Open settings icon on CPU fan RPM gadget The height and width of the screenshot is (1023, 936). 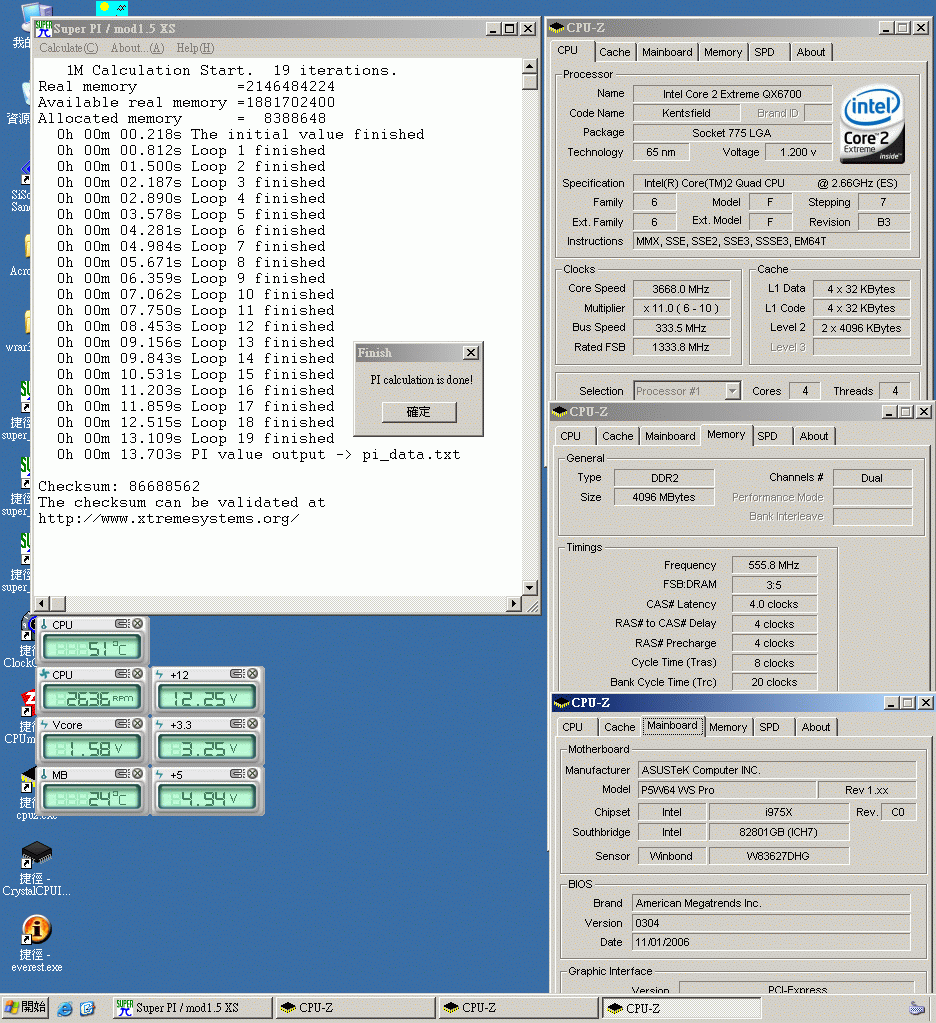click(122, 673)
